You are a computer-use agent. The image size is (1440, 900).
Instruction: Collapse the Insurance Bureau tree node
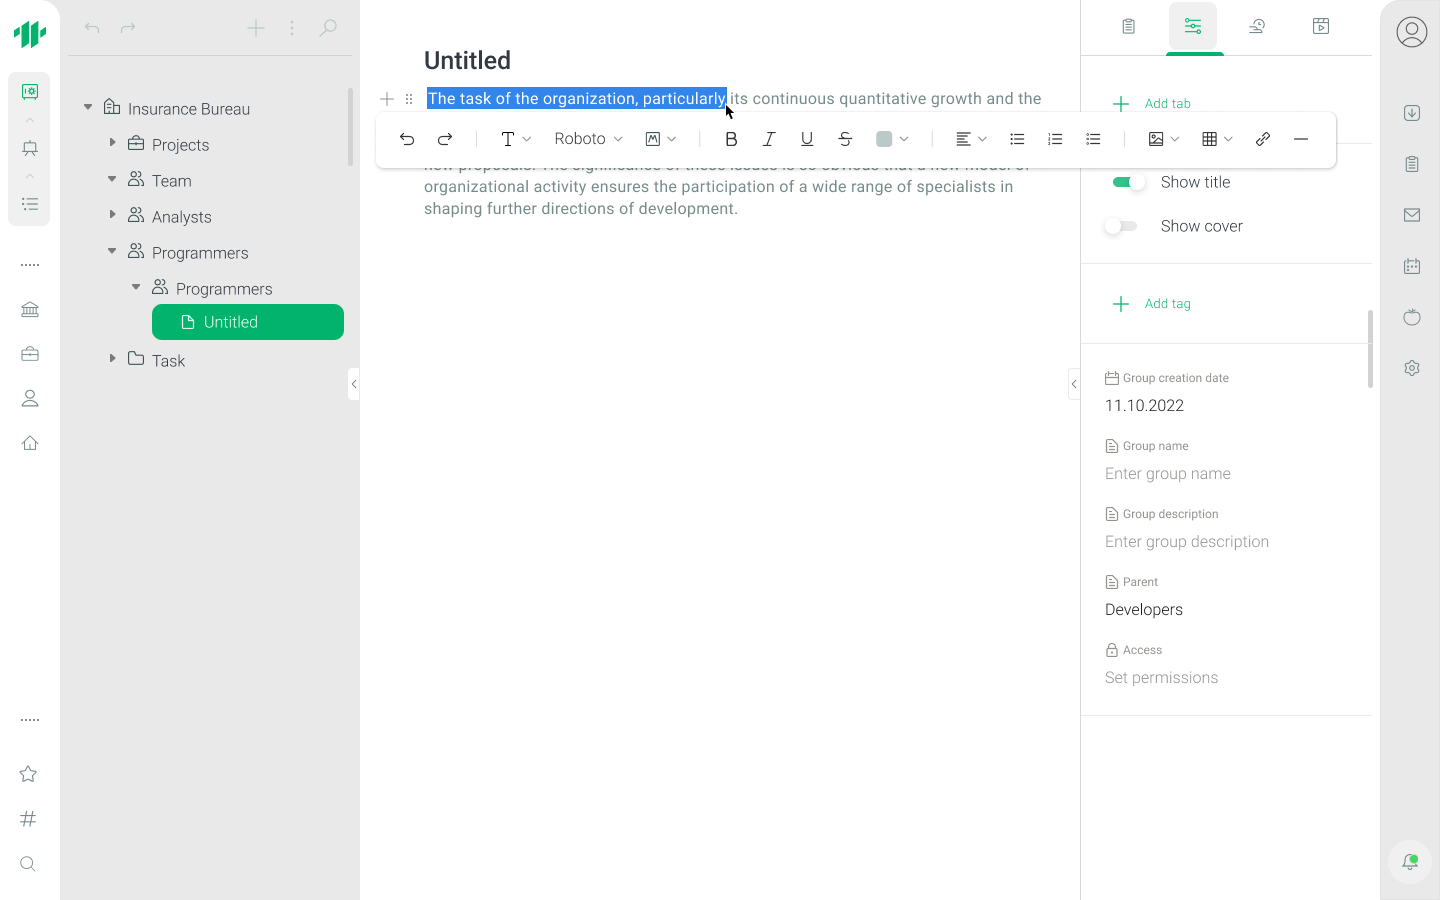tap(88, 107)
